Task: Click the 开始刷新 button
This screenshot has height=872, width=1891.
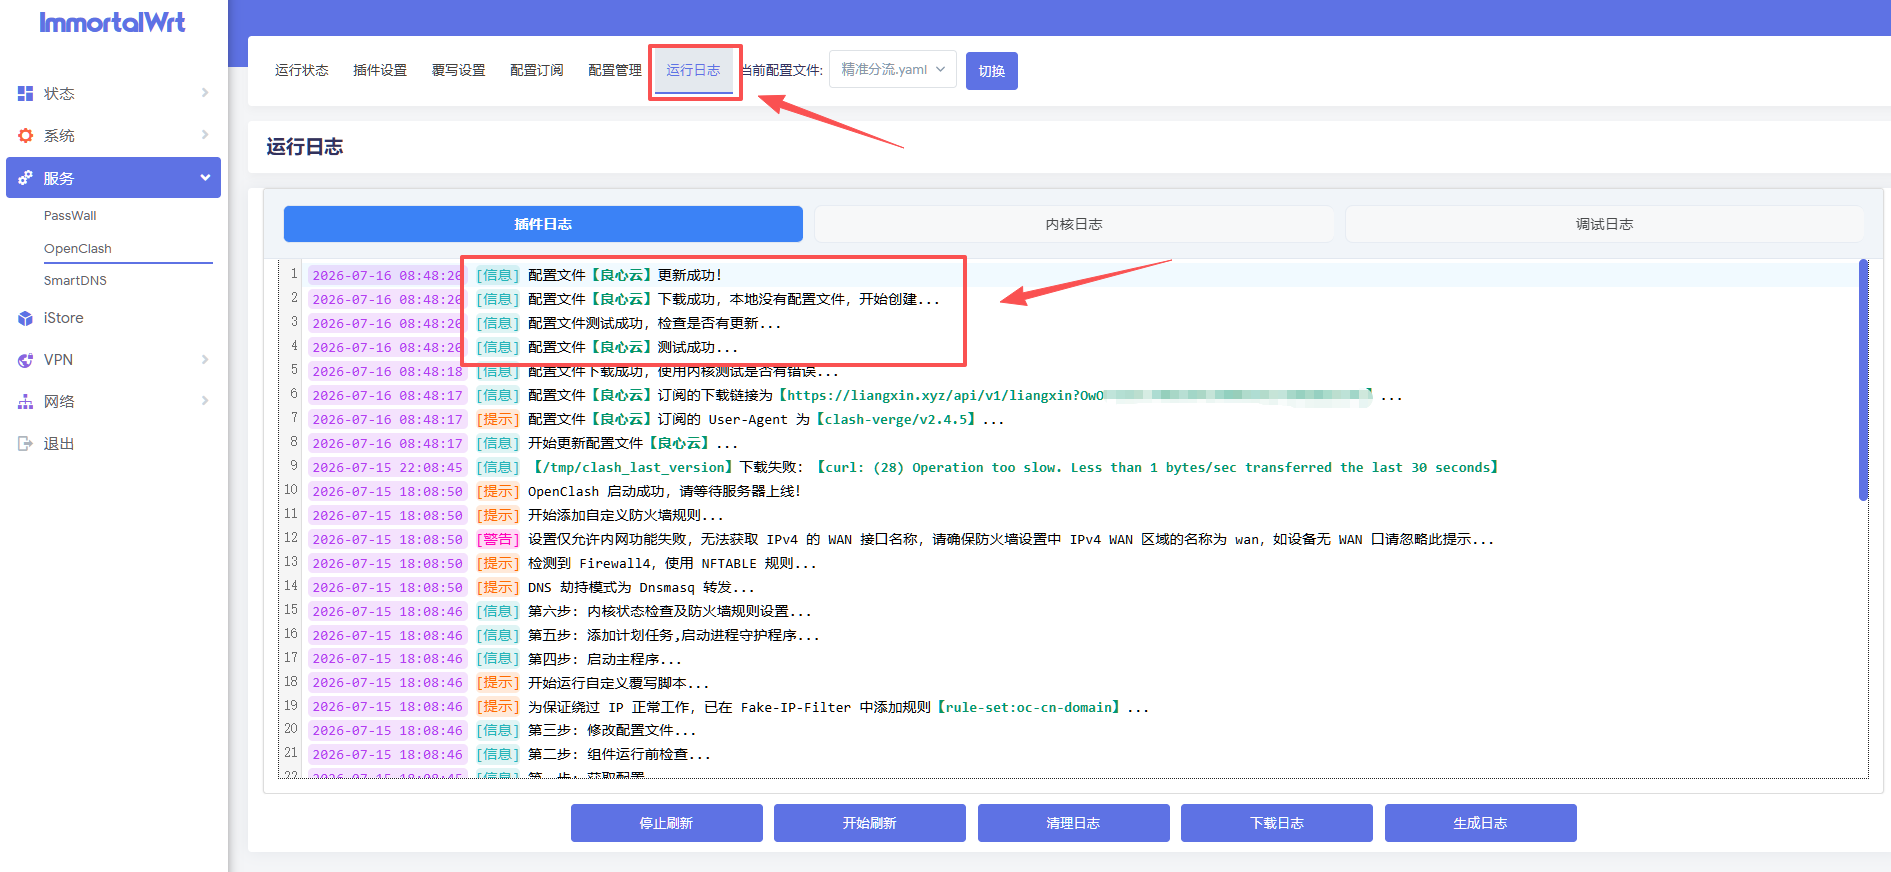Action: click(x=870, y=823)
